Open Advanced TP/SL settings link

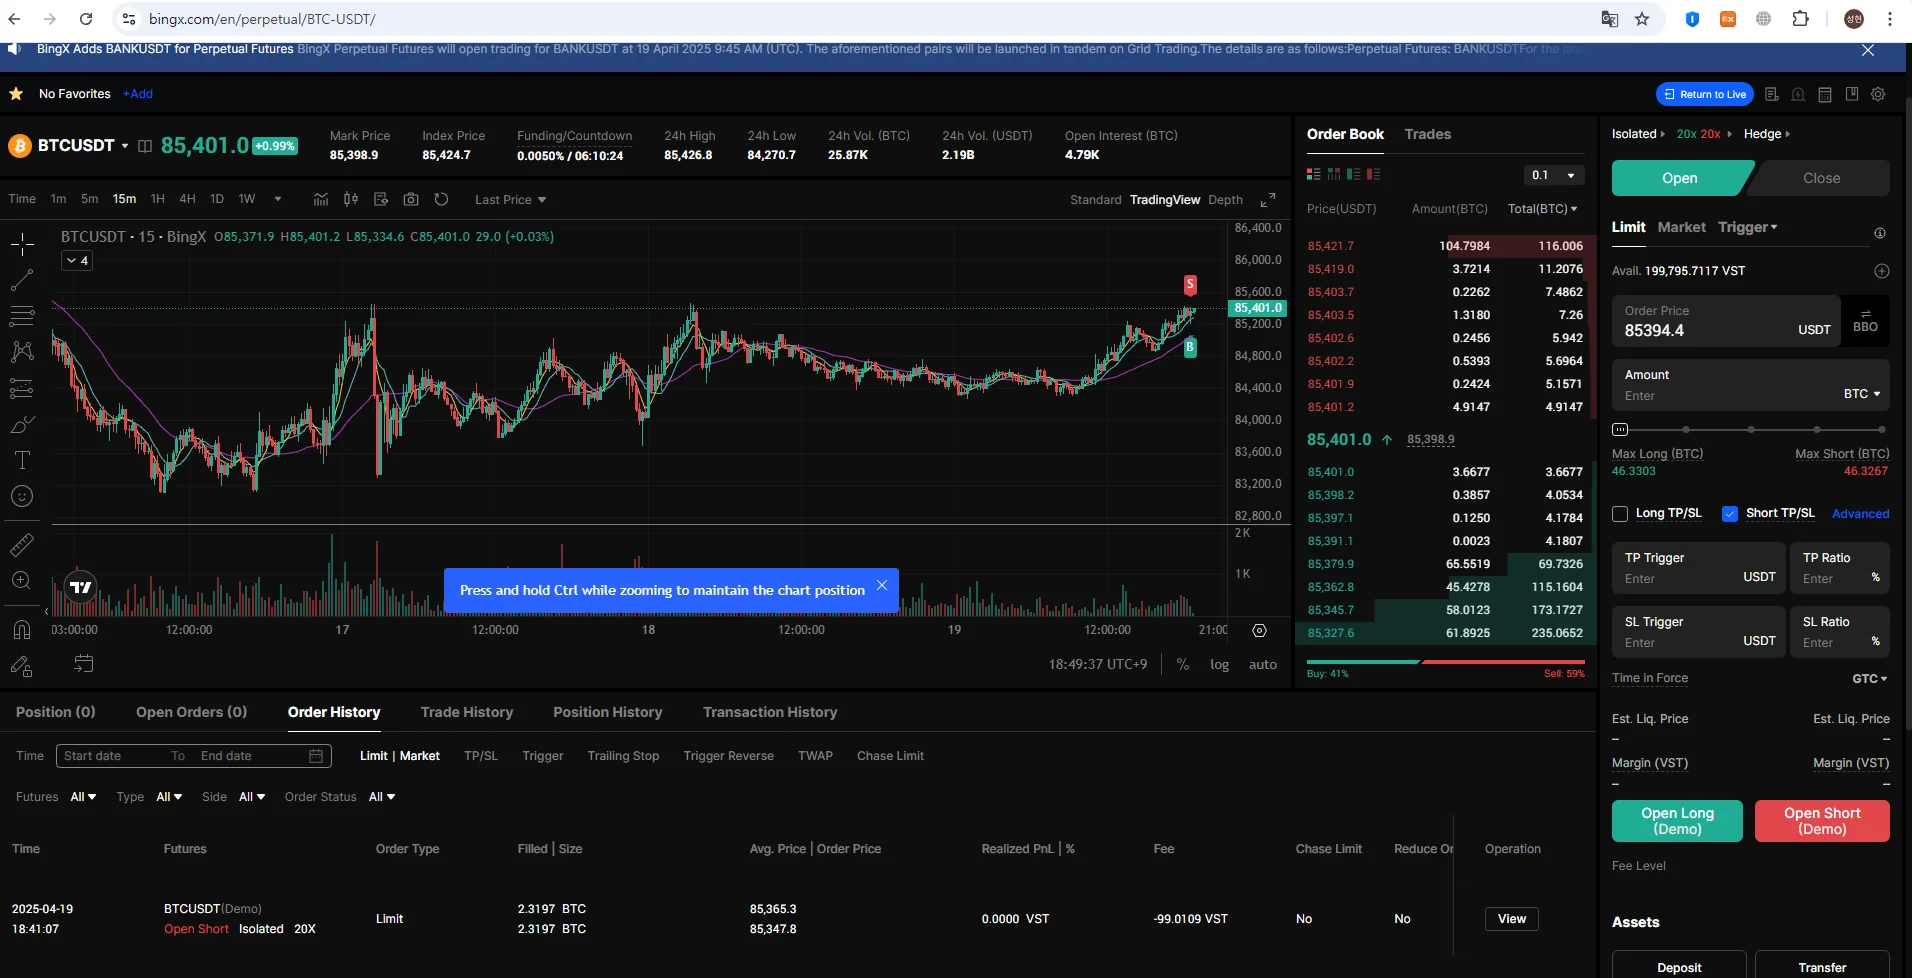(x=1860, y=514)
